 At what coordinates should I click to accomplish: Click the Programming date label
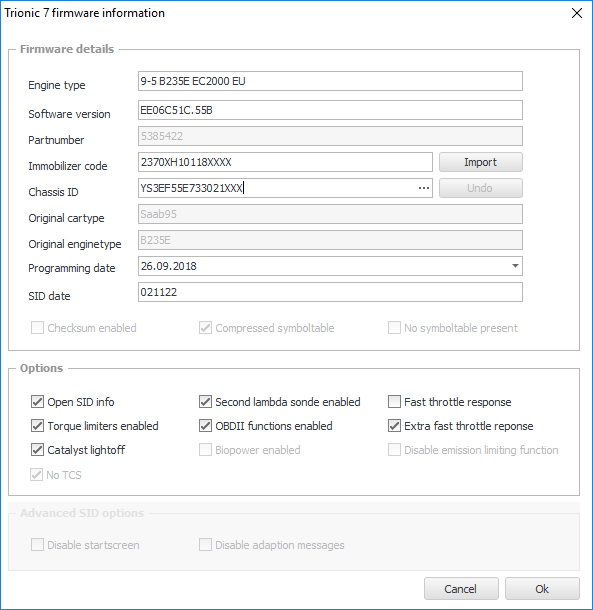[x=72, y=268]
